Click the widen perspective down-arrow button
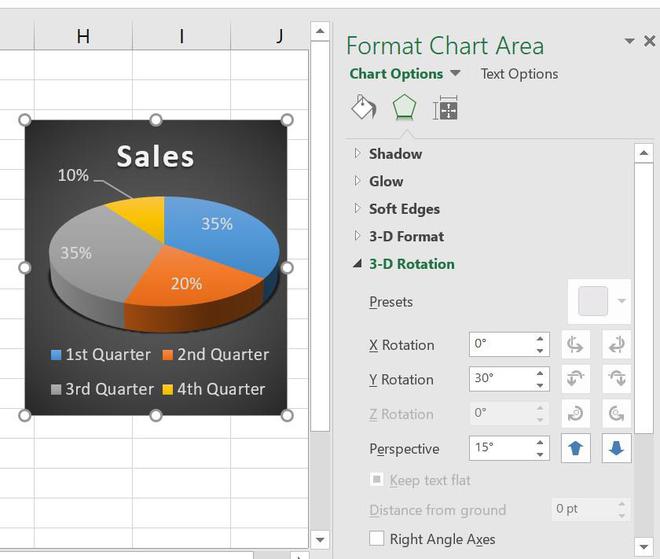 point(616,448)
